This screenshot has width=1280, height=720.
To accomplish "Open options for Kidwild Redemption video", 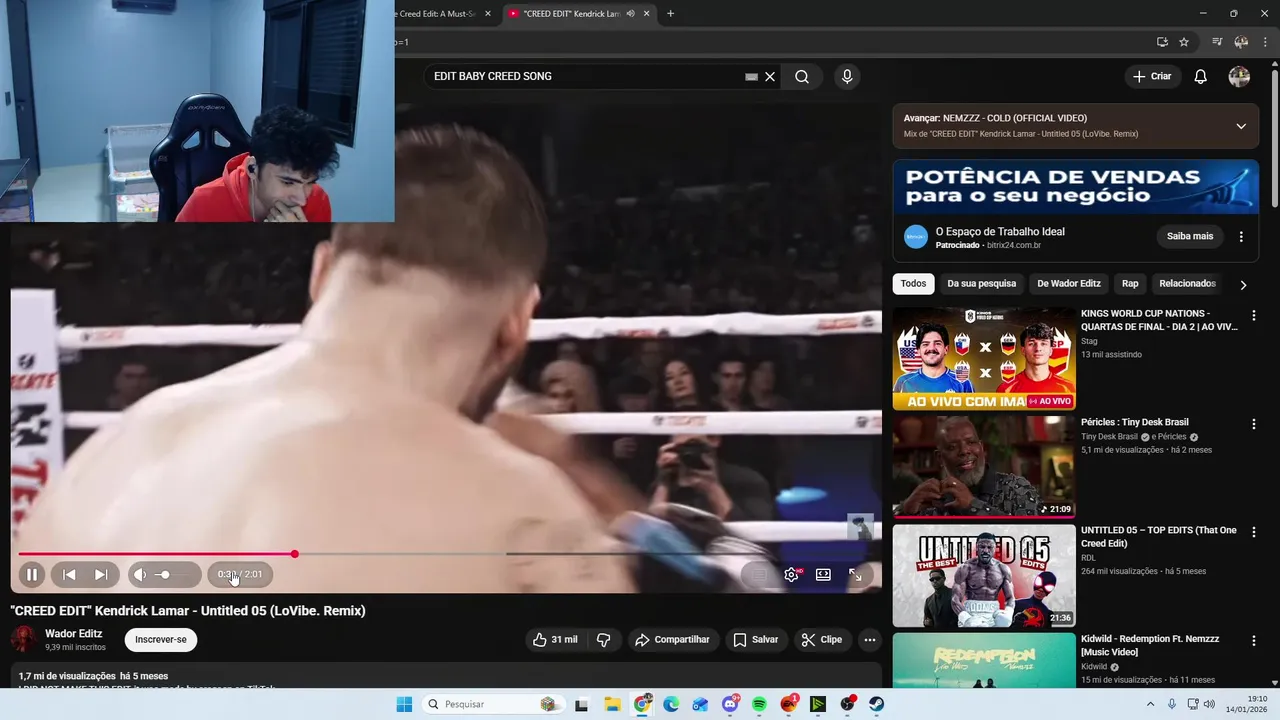I will 1253,641.
